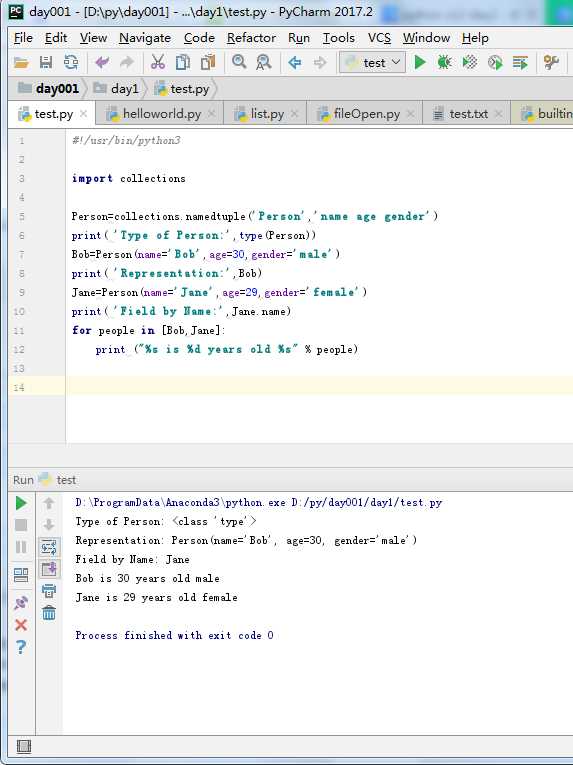The width and height of the screenshot is (573, 765).
Task: Close the list.py tab
Action: [294, 114]
